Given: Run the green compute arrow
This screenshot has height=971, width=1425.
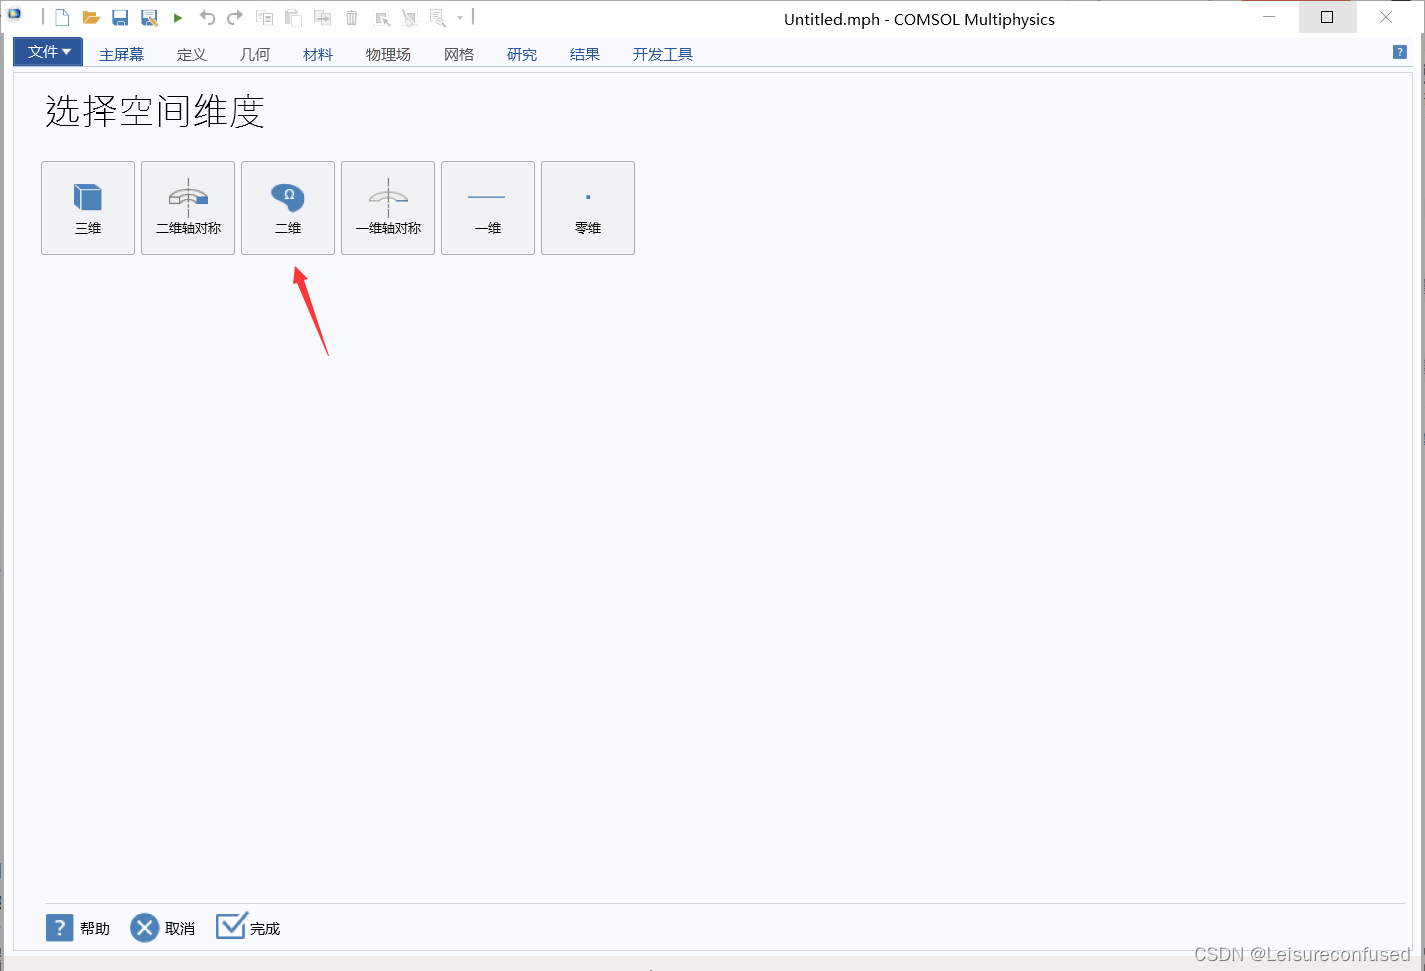Looking at the screenshot, I should (178, 18).
